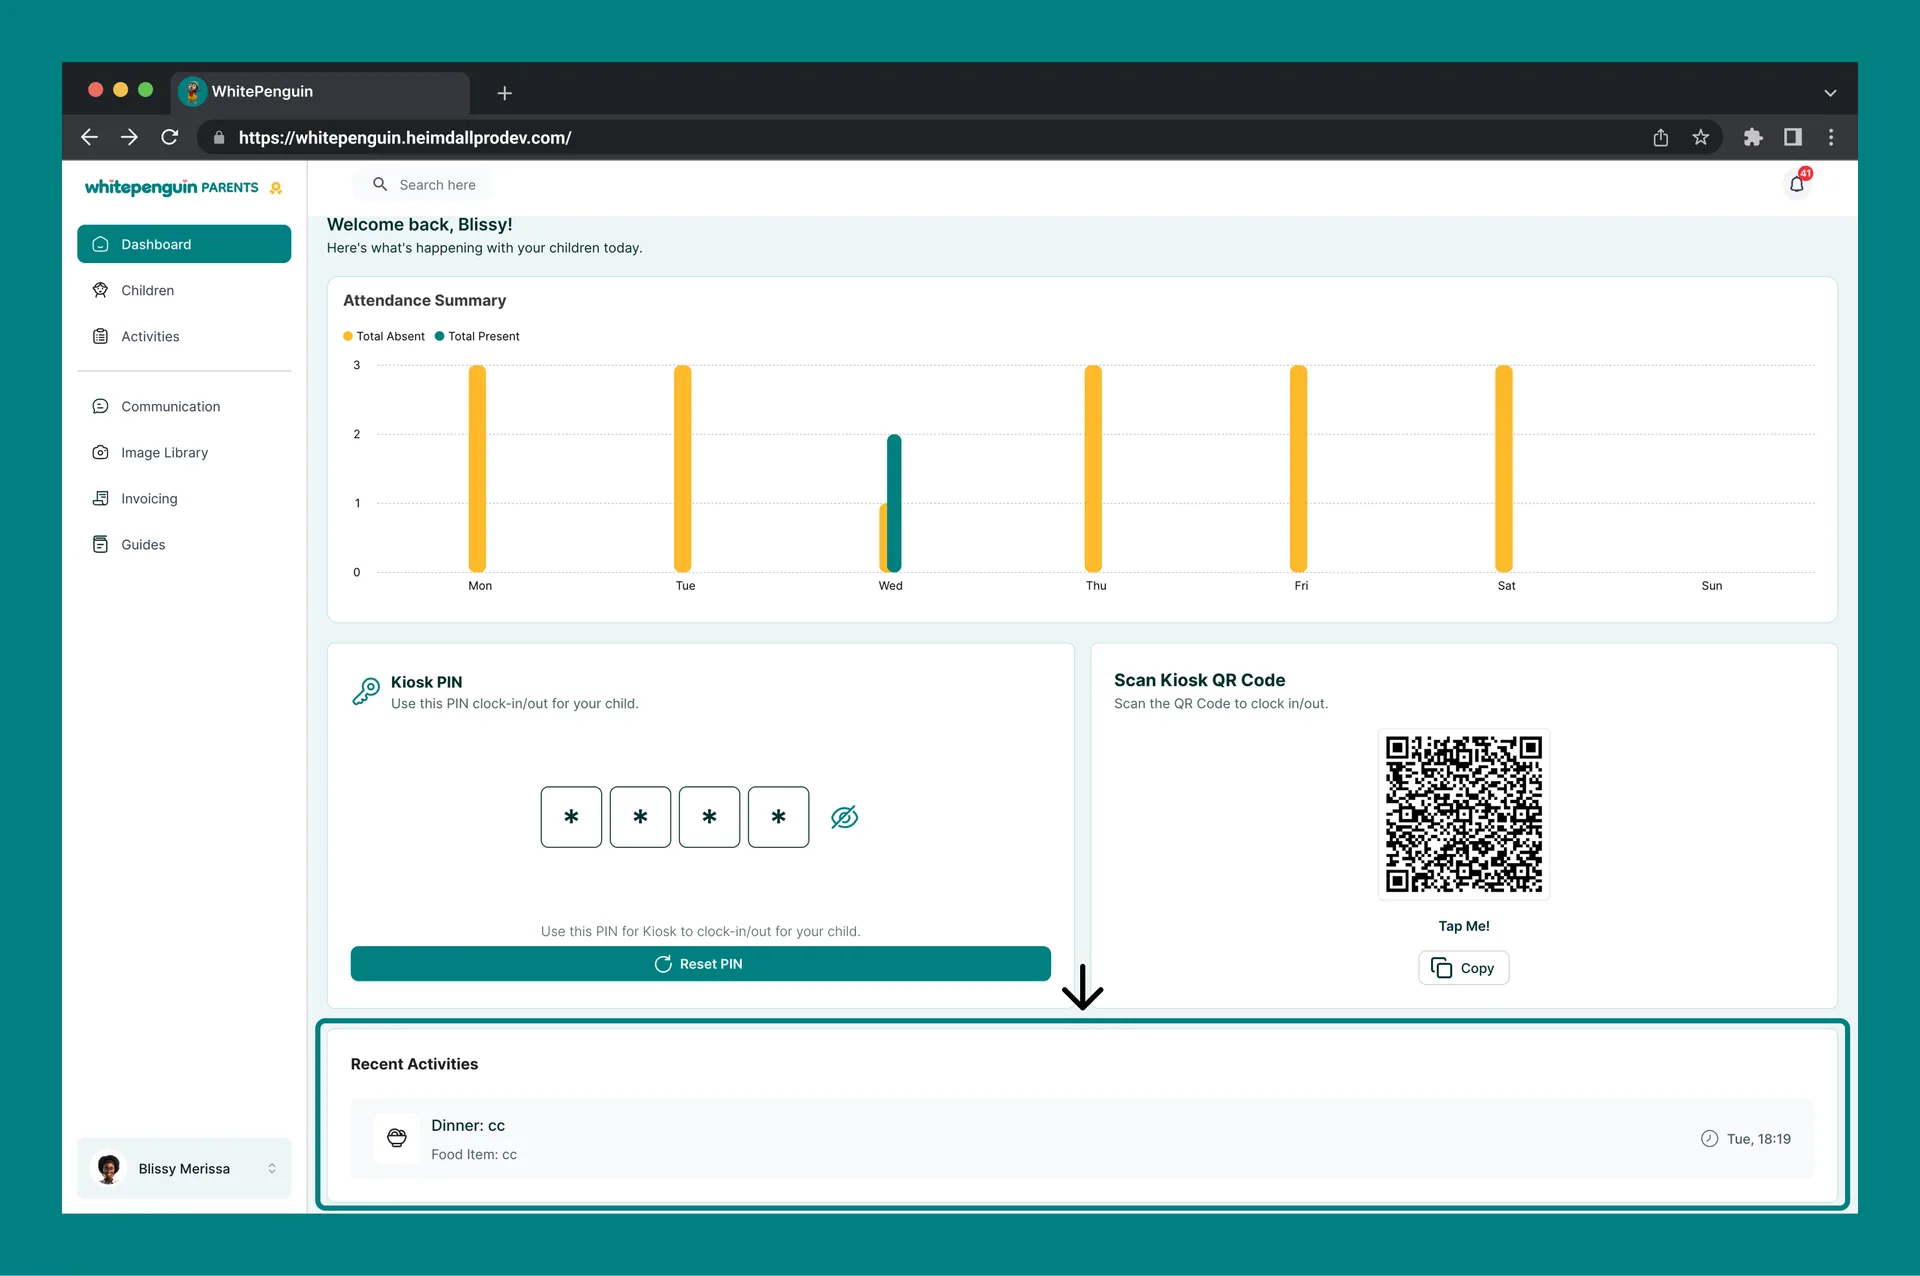Viewport: 1920px width, 1276px height.
Task: Bookmark the page with the star icon
Action: pyautogui.click(x=1701, y=137)
